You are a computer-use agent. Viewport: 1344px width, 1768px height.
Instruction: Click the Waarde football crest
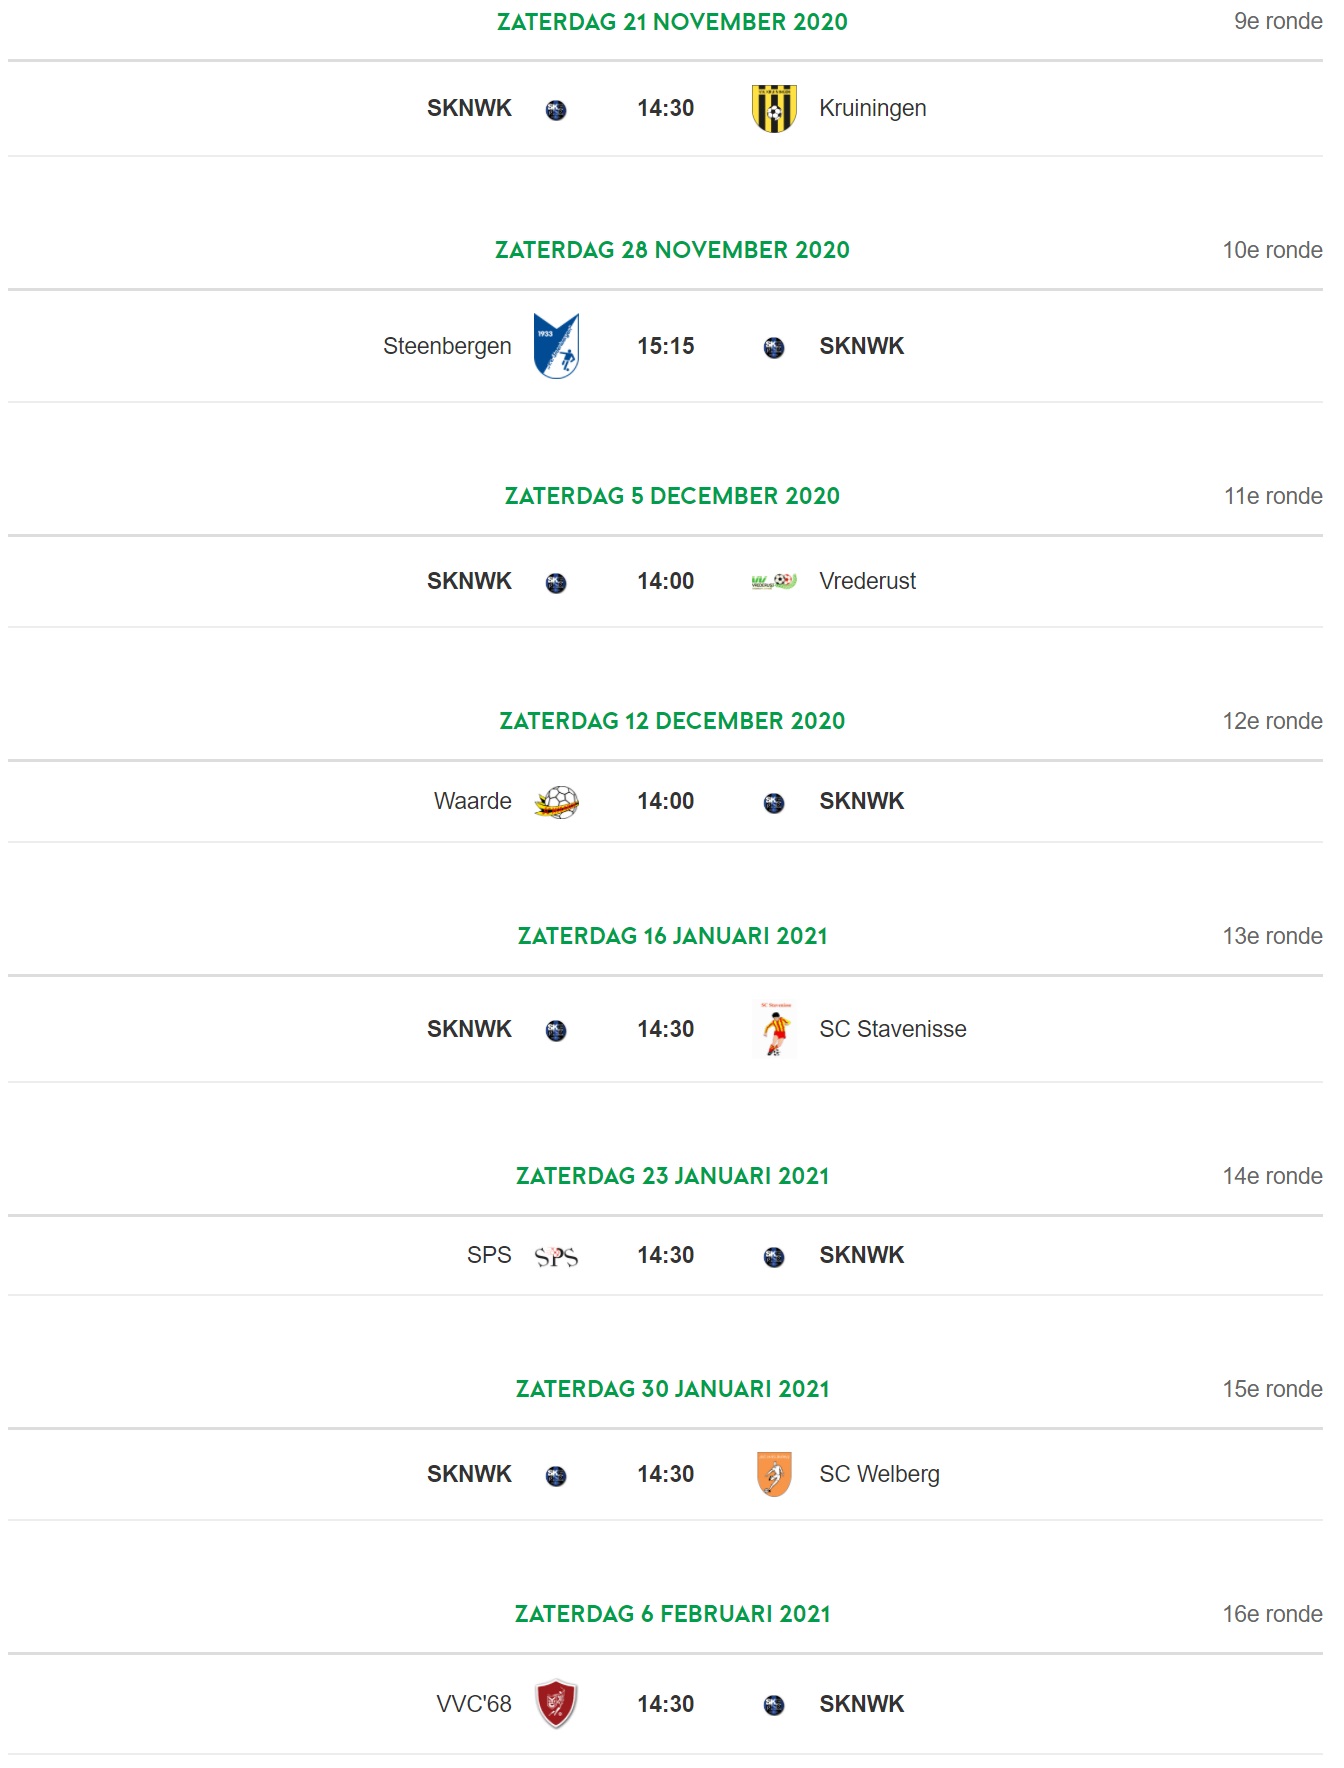tap(556, 801)
